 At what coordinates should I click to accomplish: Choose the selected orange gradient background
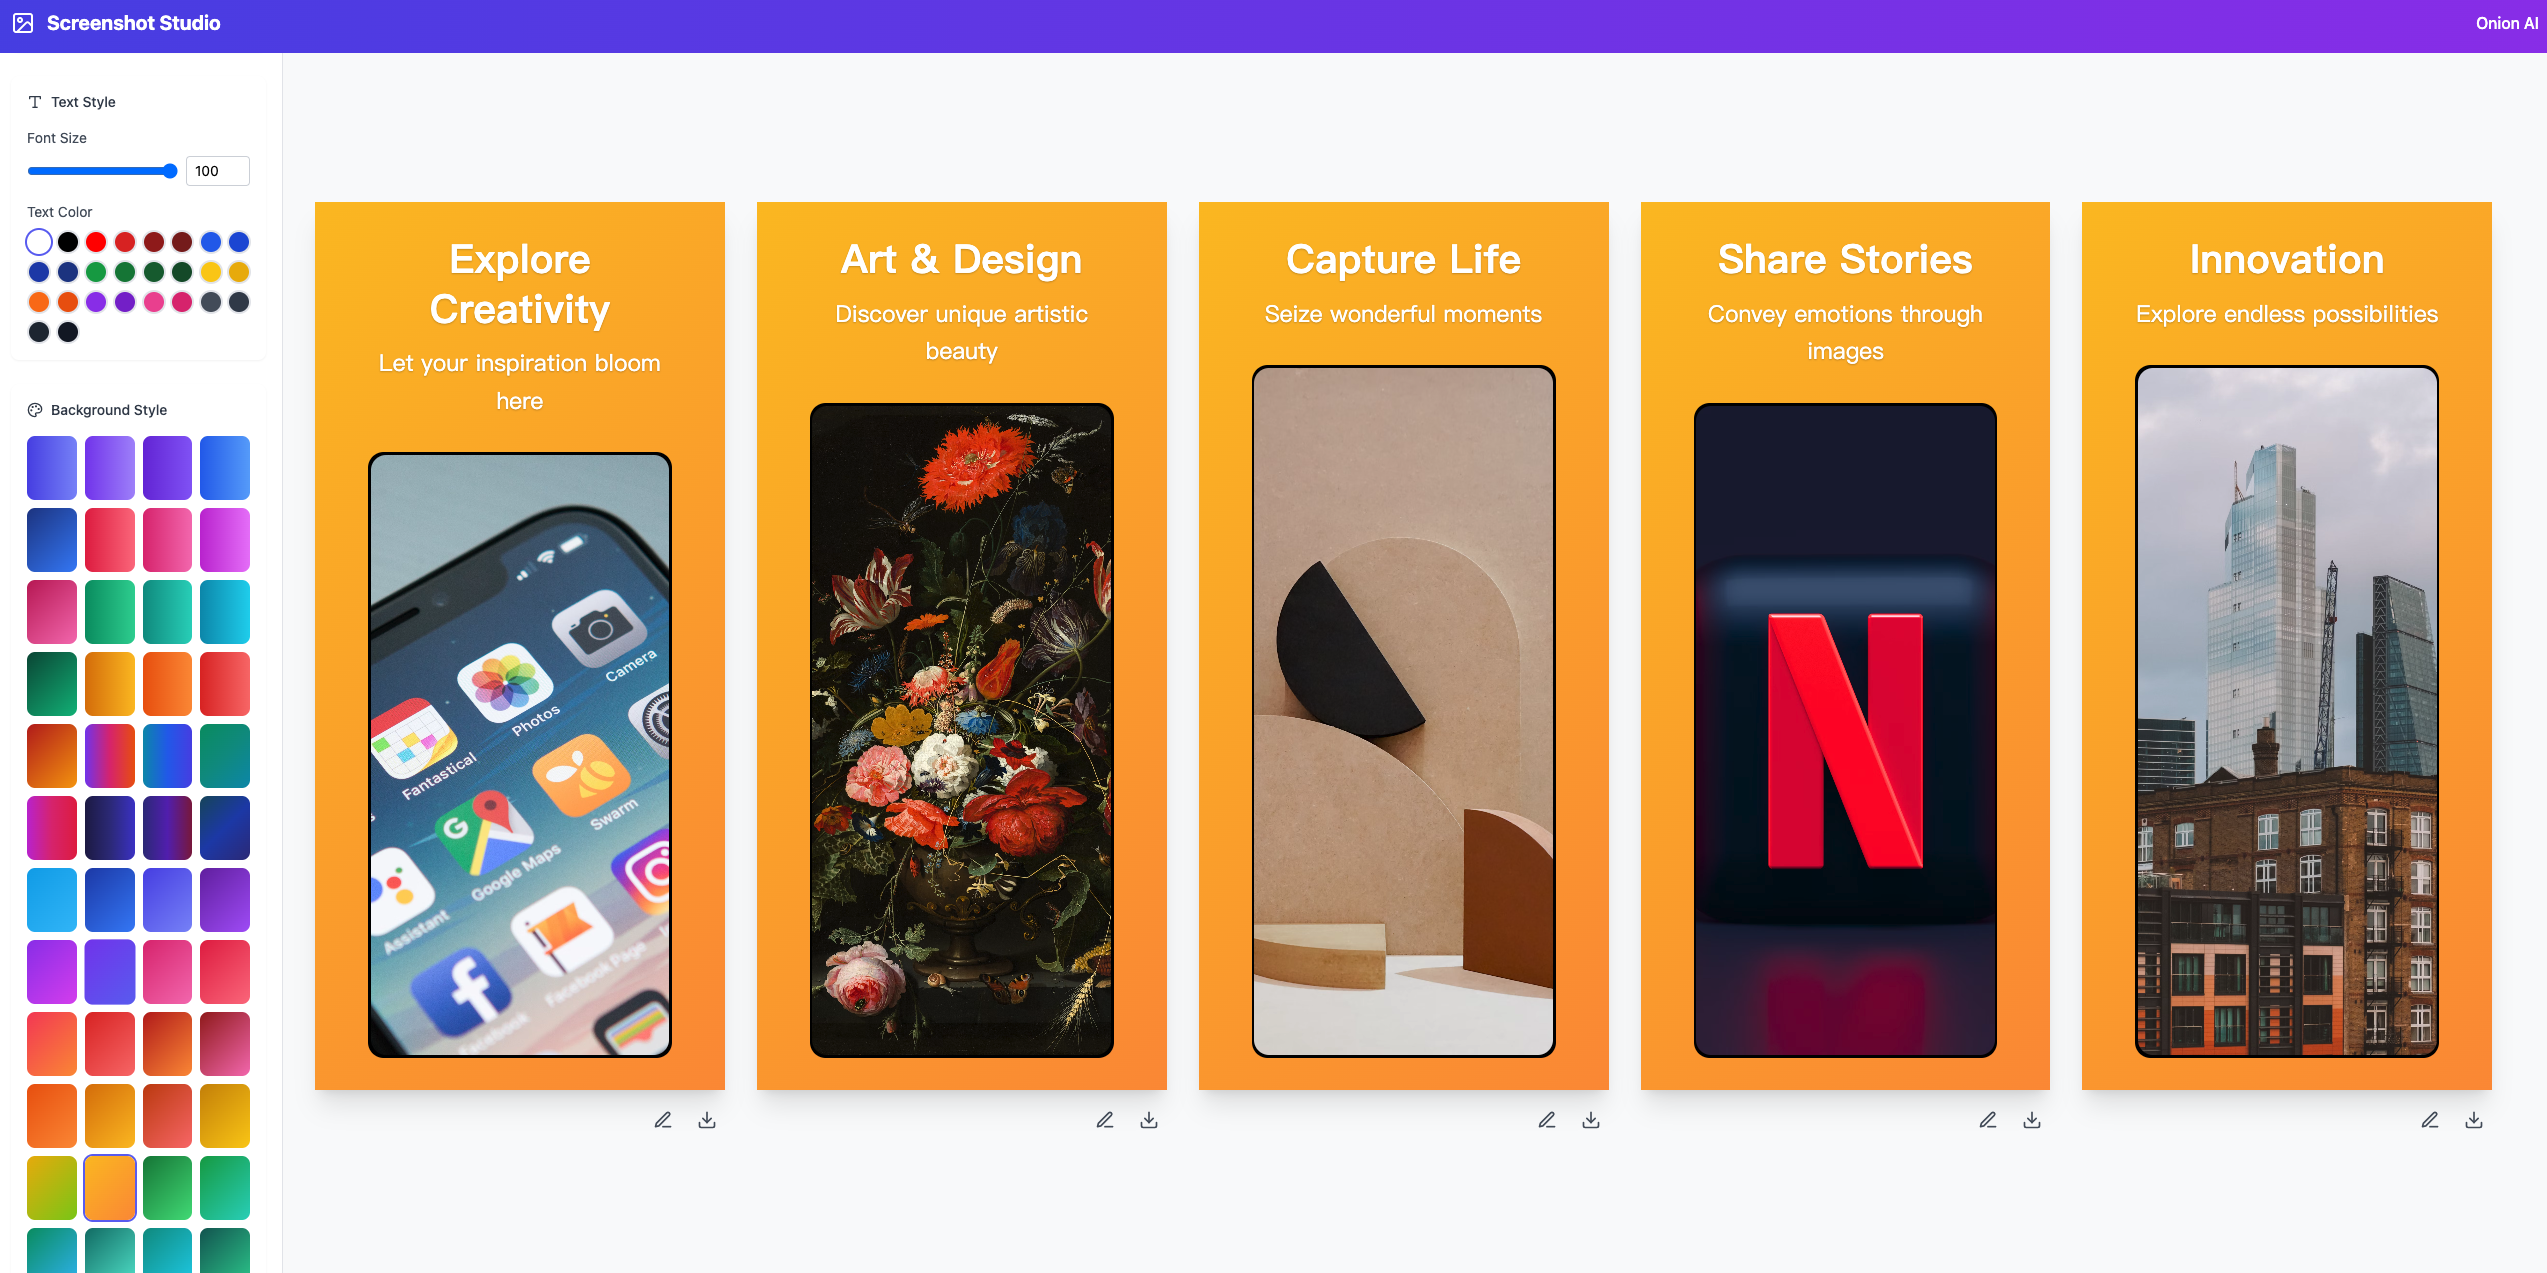tap(110, 1188)
